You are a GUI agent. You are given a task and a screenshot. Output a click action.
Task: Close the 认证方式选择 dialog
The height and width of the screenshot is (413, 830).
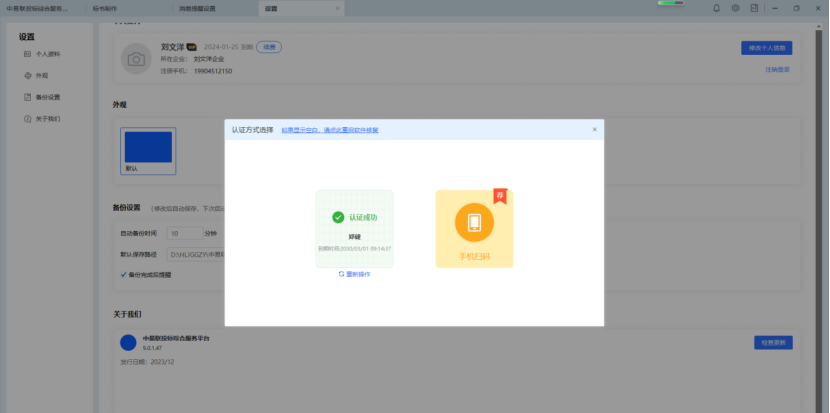coord(594,129)
